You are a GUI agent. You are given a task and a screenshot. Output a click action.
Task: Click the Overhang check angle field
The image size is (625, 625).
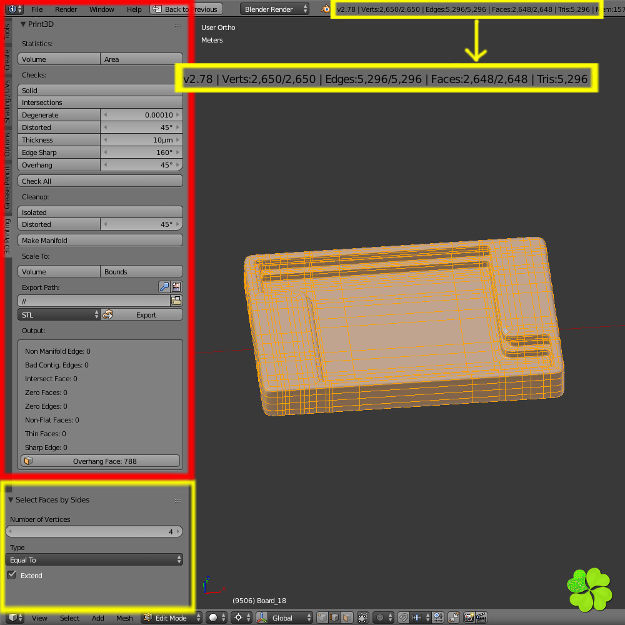click(142, 165)
